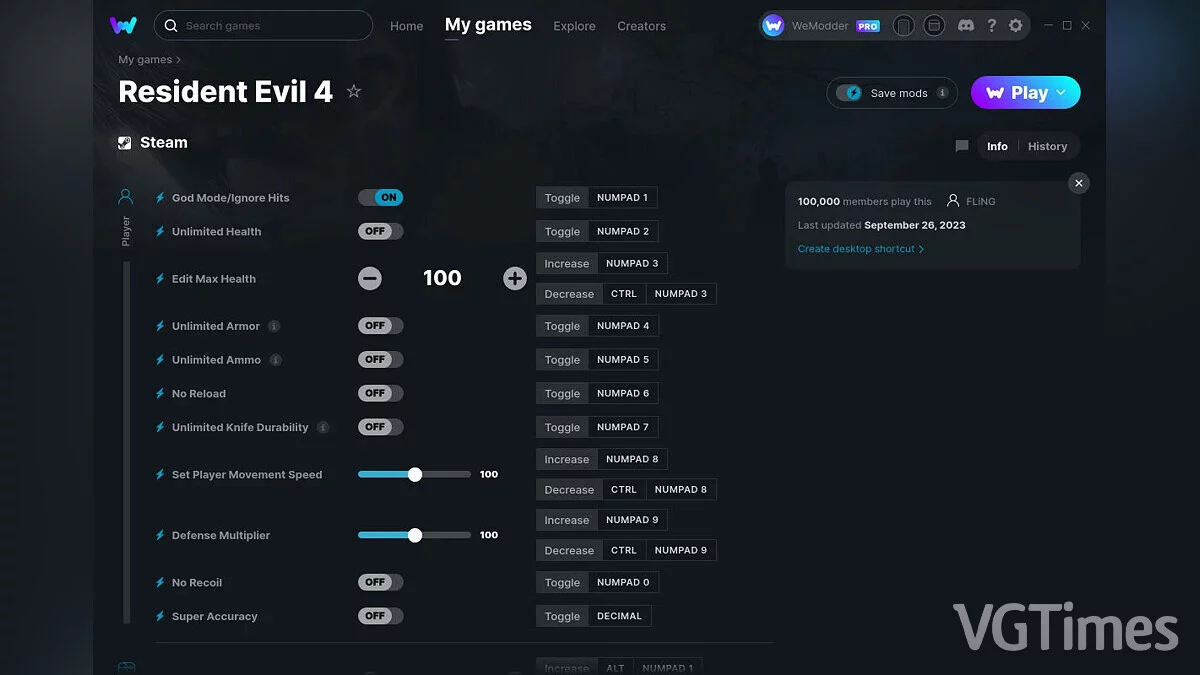Click Create desktop shortcut link
The width and height of the screenshot is (1200, 675).
tap(861, 249)
